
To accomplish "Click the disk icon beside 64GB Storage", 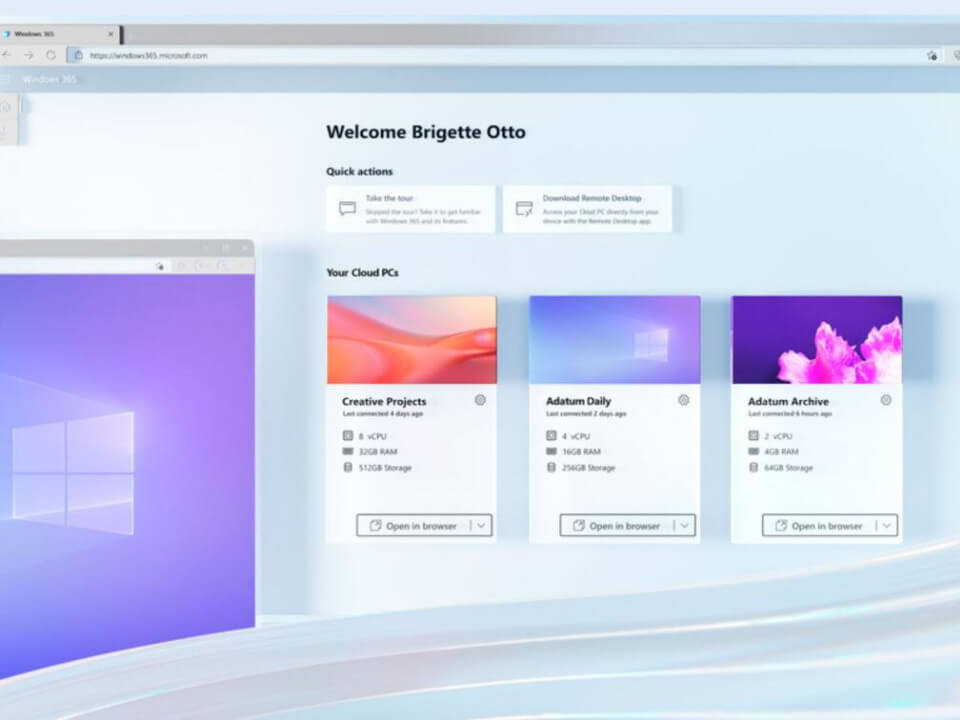I will click(753, 467).
